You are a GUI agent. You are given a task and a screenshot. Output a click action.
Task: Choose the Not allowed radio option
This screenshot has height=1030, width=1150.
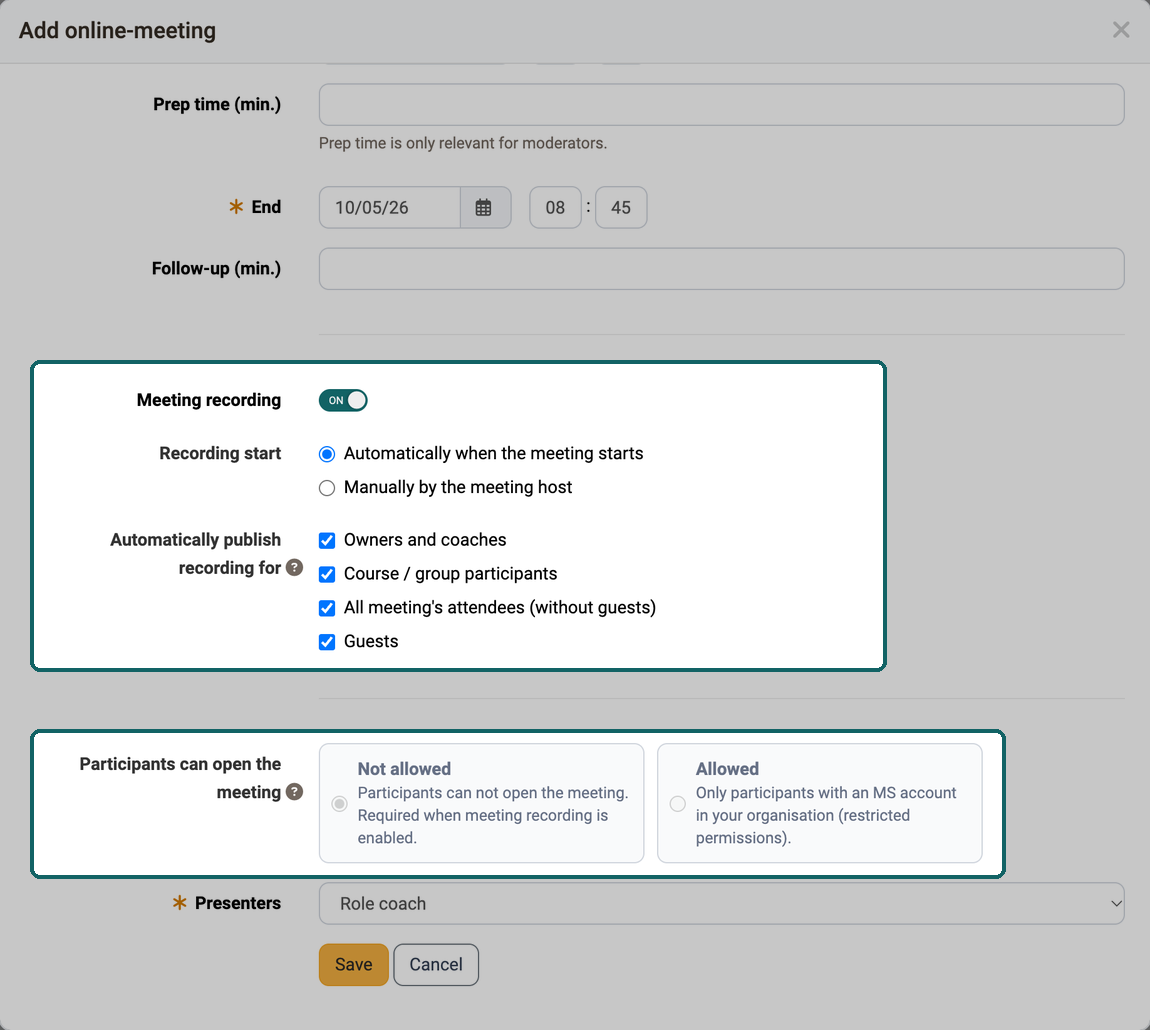[x=340, y=804]
